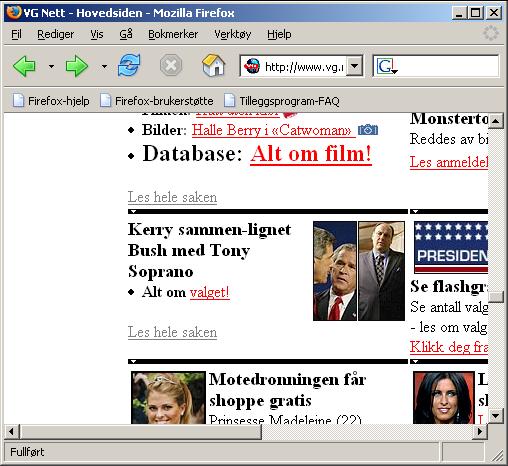Image resolution: width=508 pixels, height=466 pixels.
Task: Open Tilleggsprogram-FAQ bookmark
Action: pos(282,101)
